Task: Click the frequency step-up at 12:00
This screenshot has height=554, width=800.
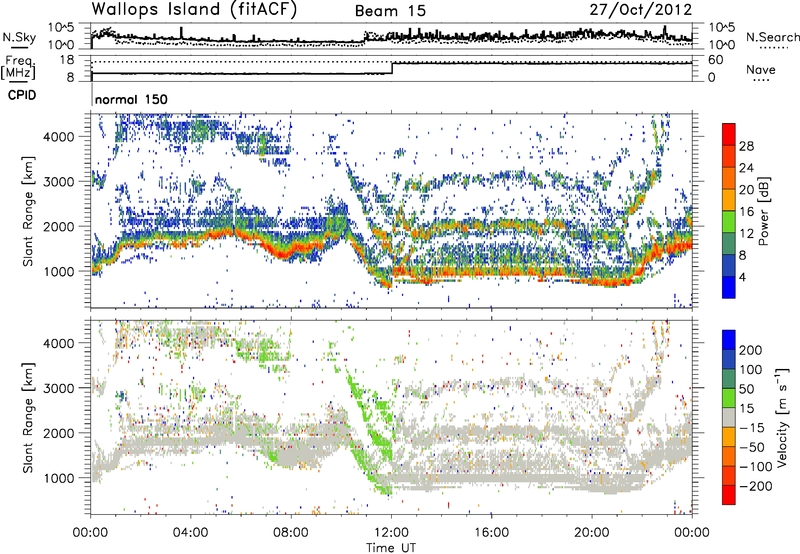Action: pos(392,68)
